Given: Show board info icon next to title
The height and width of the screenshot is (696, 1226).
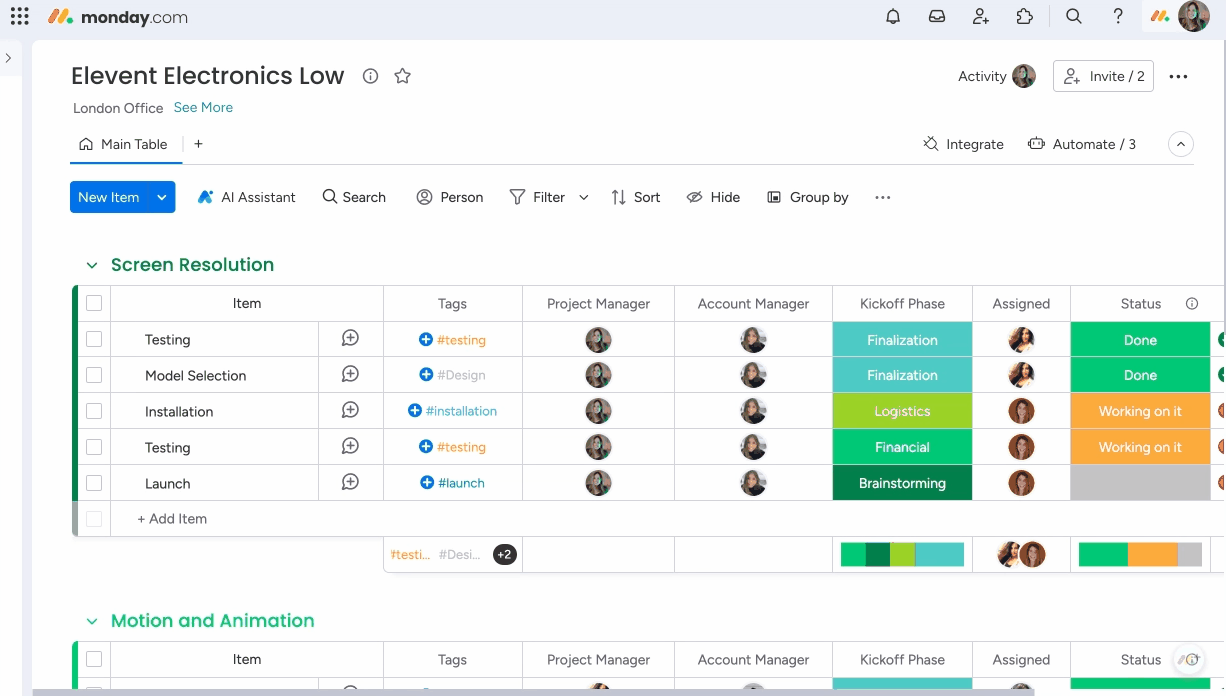Looking at the screenshot, I should (370, 76).
